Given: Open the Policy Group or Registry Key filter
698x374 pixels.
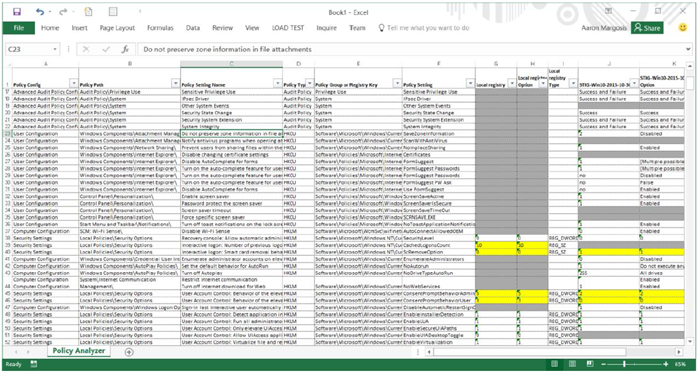Looking at the screenshot, I should (x=397, y=84).
